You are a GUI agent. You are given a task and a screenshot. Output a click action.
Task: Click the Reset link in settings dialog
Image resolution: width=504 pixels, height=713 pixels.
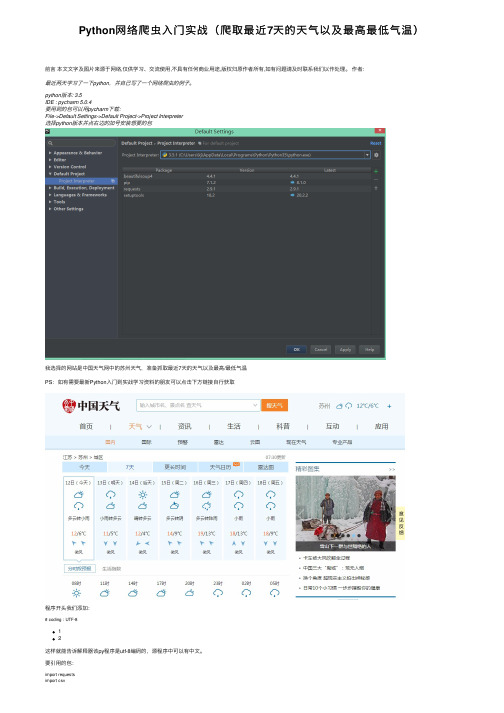click(x=376, y=143)
